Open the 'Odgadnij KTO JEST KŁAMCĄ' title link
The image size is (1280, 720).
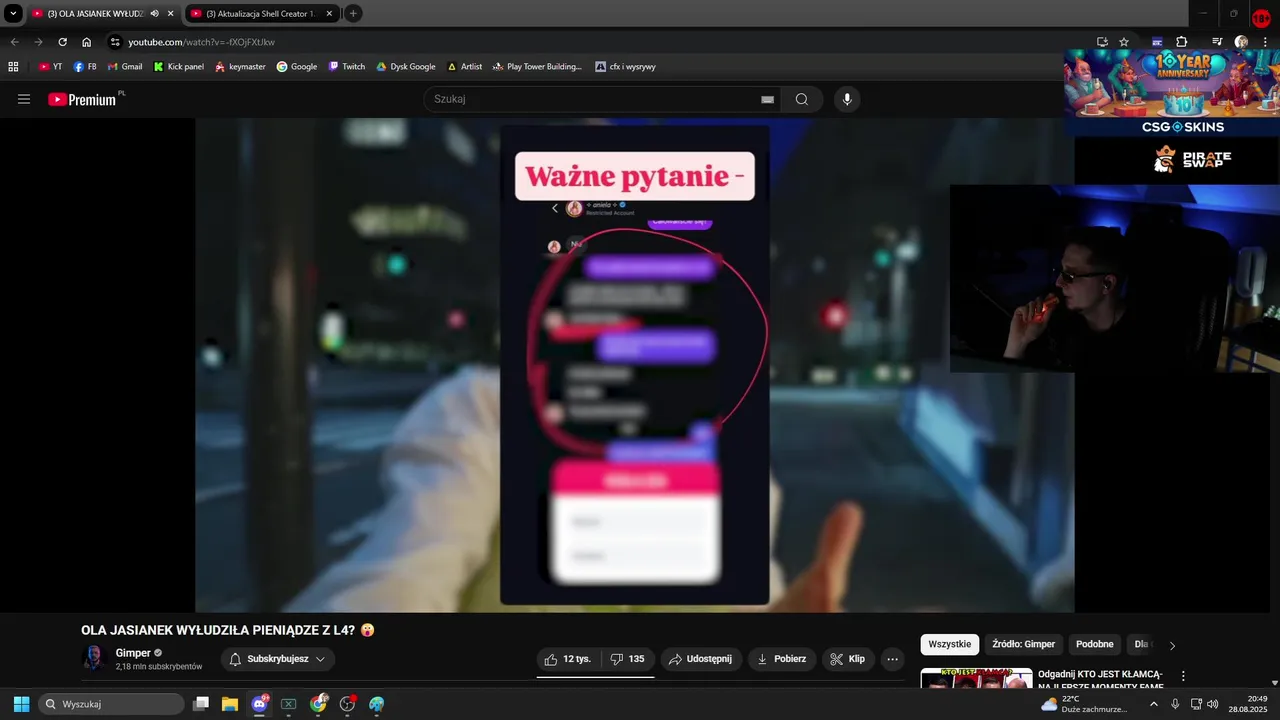tap(1100, 680)
